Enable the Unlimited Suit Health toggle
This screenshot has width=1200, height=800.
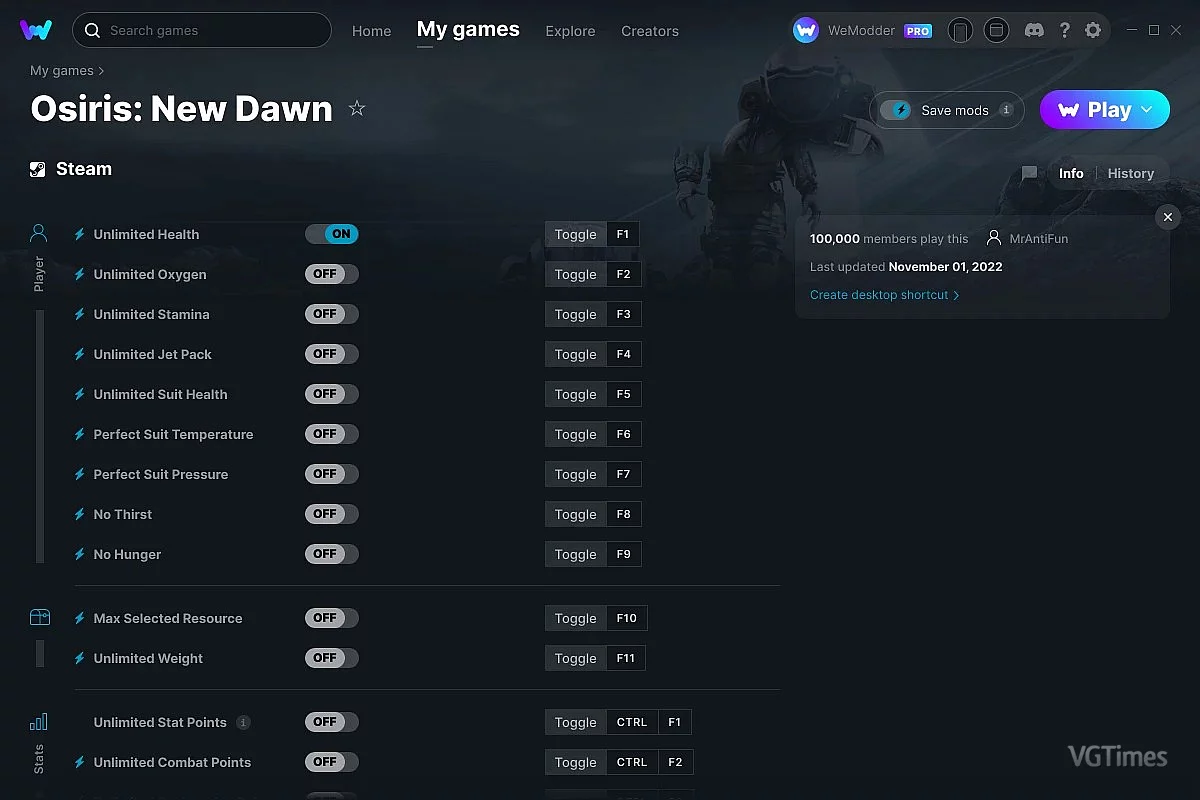click(332, 394)
